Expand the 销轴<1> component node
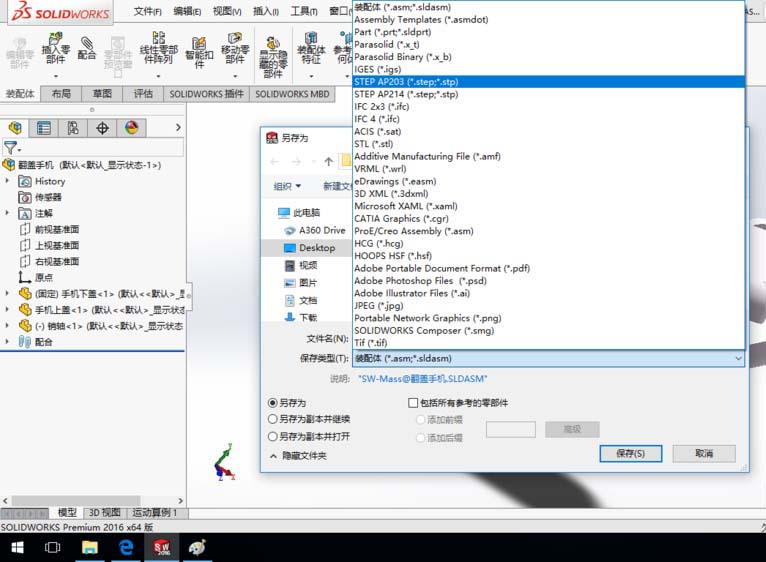Viewport: 766px width, 562px height. [x=7, y=325]
